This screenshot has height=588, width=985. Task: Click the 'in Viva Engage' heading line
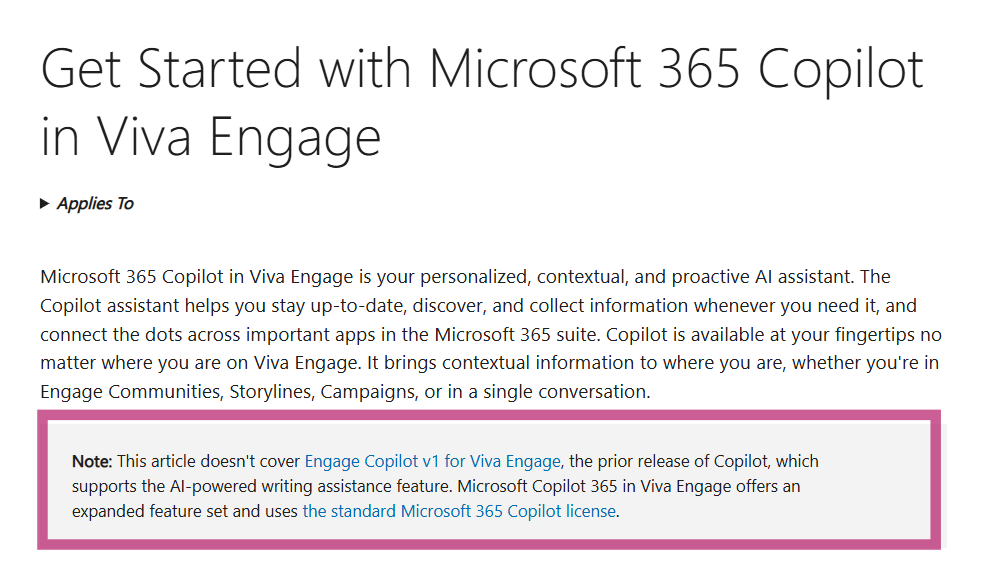tap(210, 137)
